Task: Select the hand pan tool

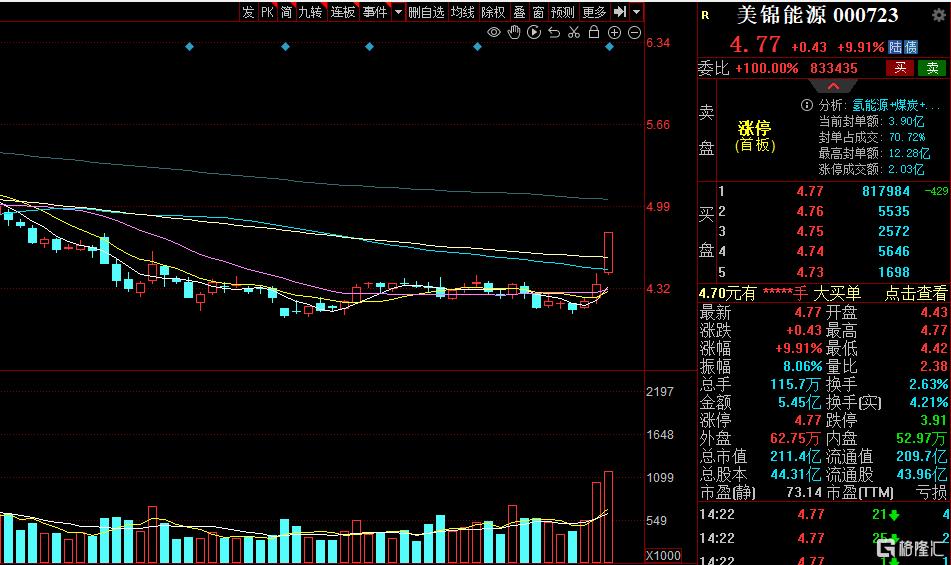Action: [514, 32]
